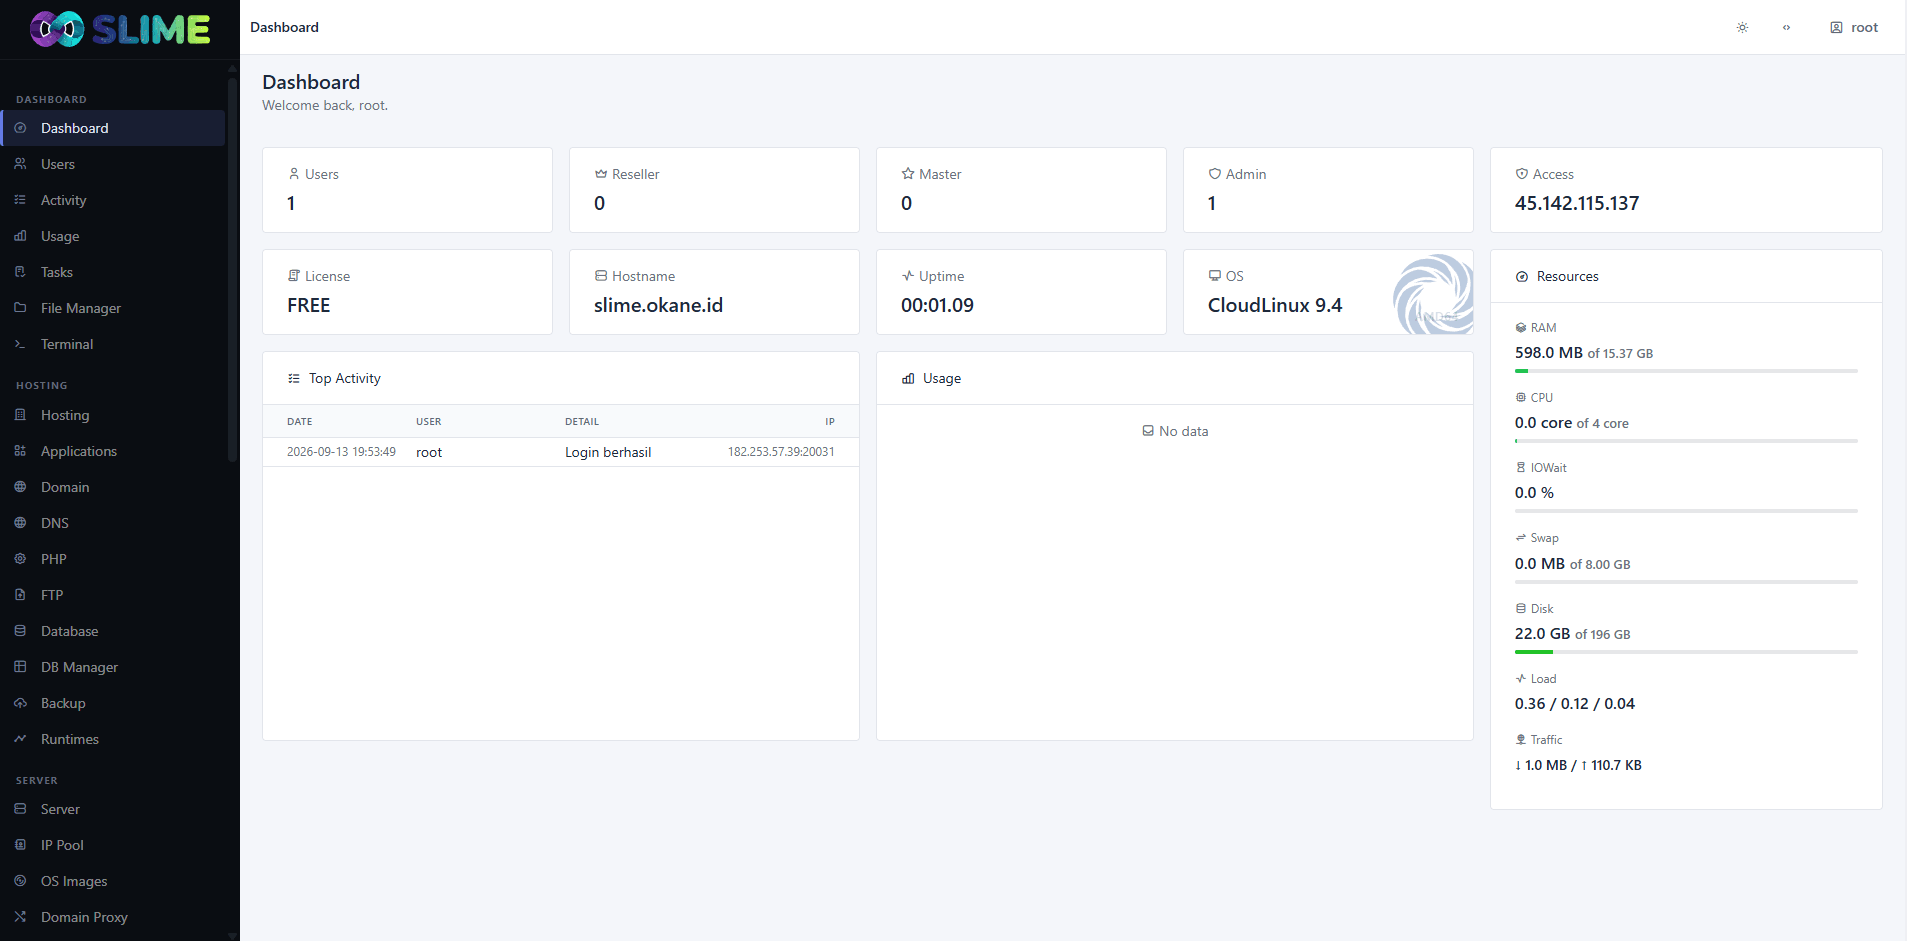Click the OS Images disc icon

pyautogui.click(x=20, y=881)
